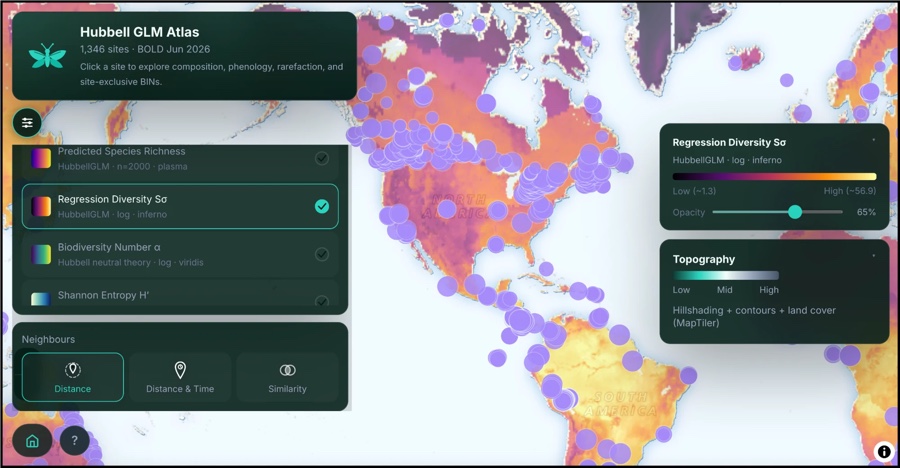900x468 pixels.
Task: Enable the Predicted Species Richness layer checkmark
Action: (x=322, y=158)
